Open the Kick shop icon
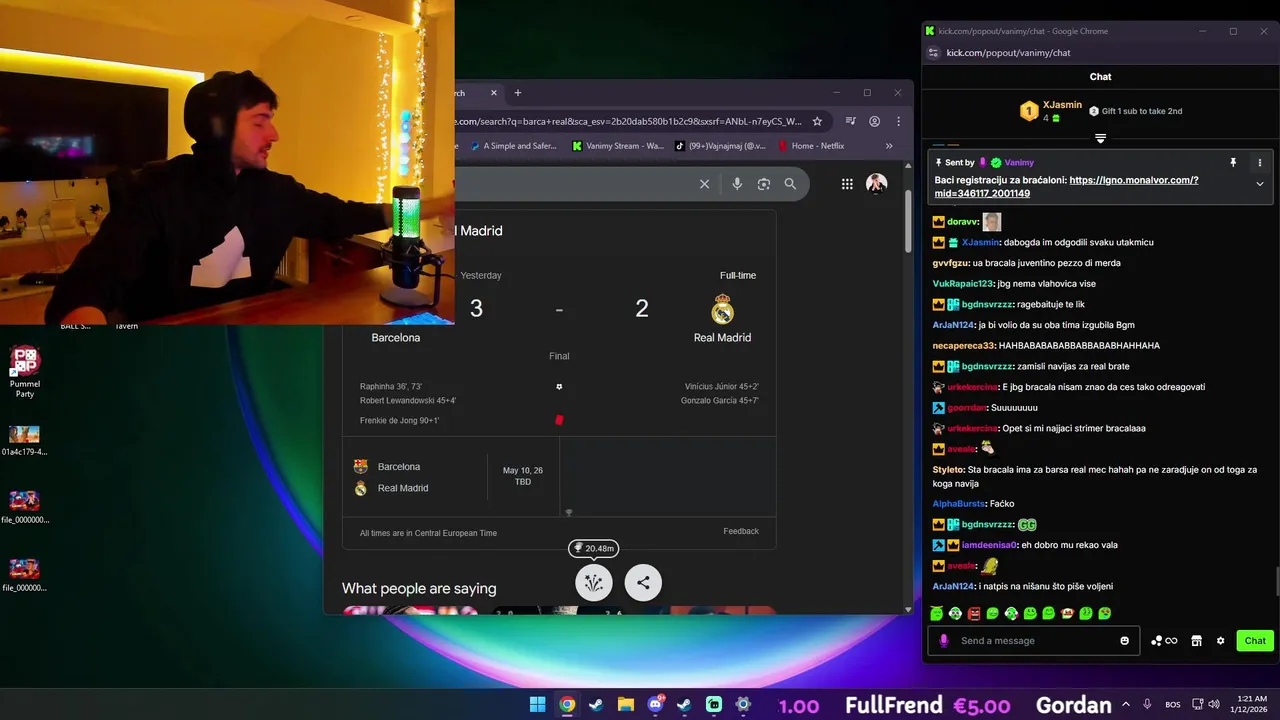 pyautogui.click(x=1196, y=641)
